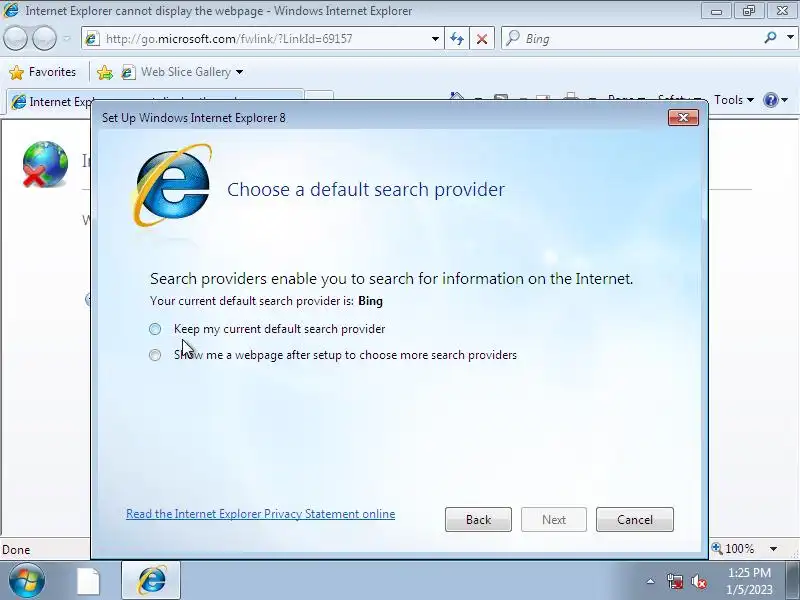
Task: Click the search magnifier button
Action: (x=770, y=37)
